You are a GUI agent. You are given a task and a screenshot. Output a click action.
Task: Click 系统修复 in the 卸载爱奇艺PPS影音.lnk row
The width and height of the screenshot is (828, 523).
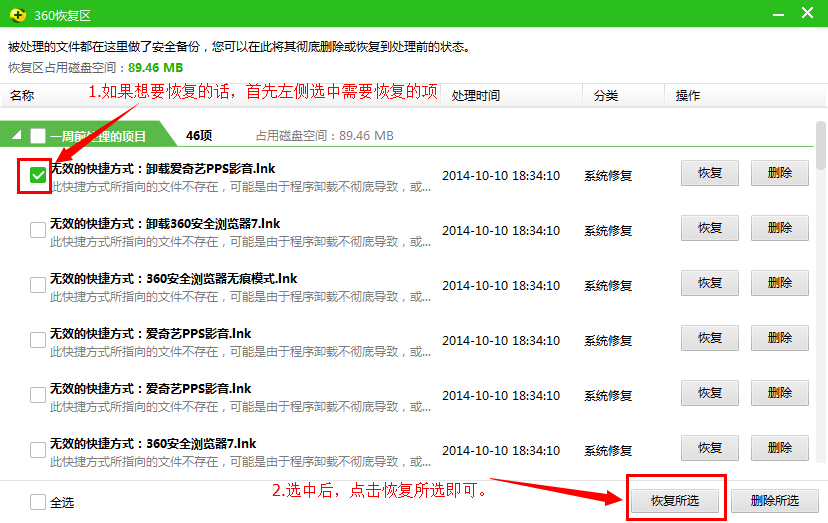tap(608, 175)
